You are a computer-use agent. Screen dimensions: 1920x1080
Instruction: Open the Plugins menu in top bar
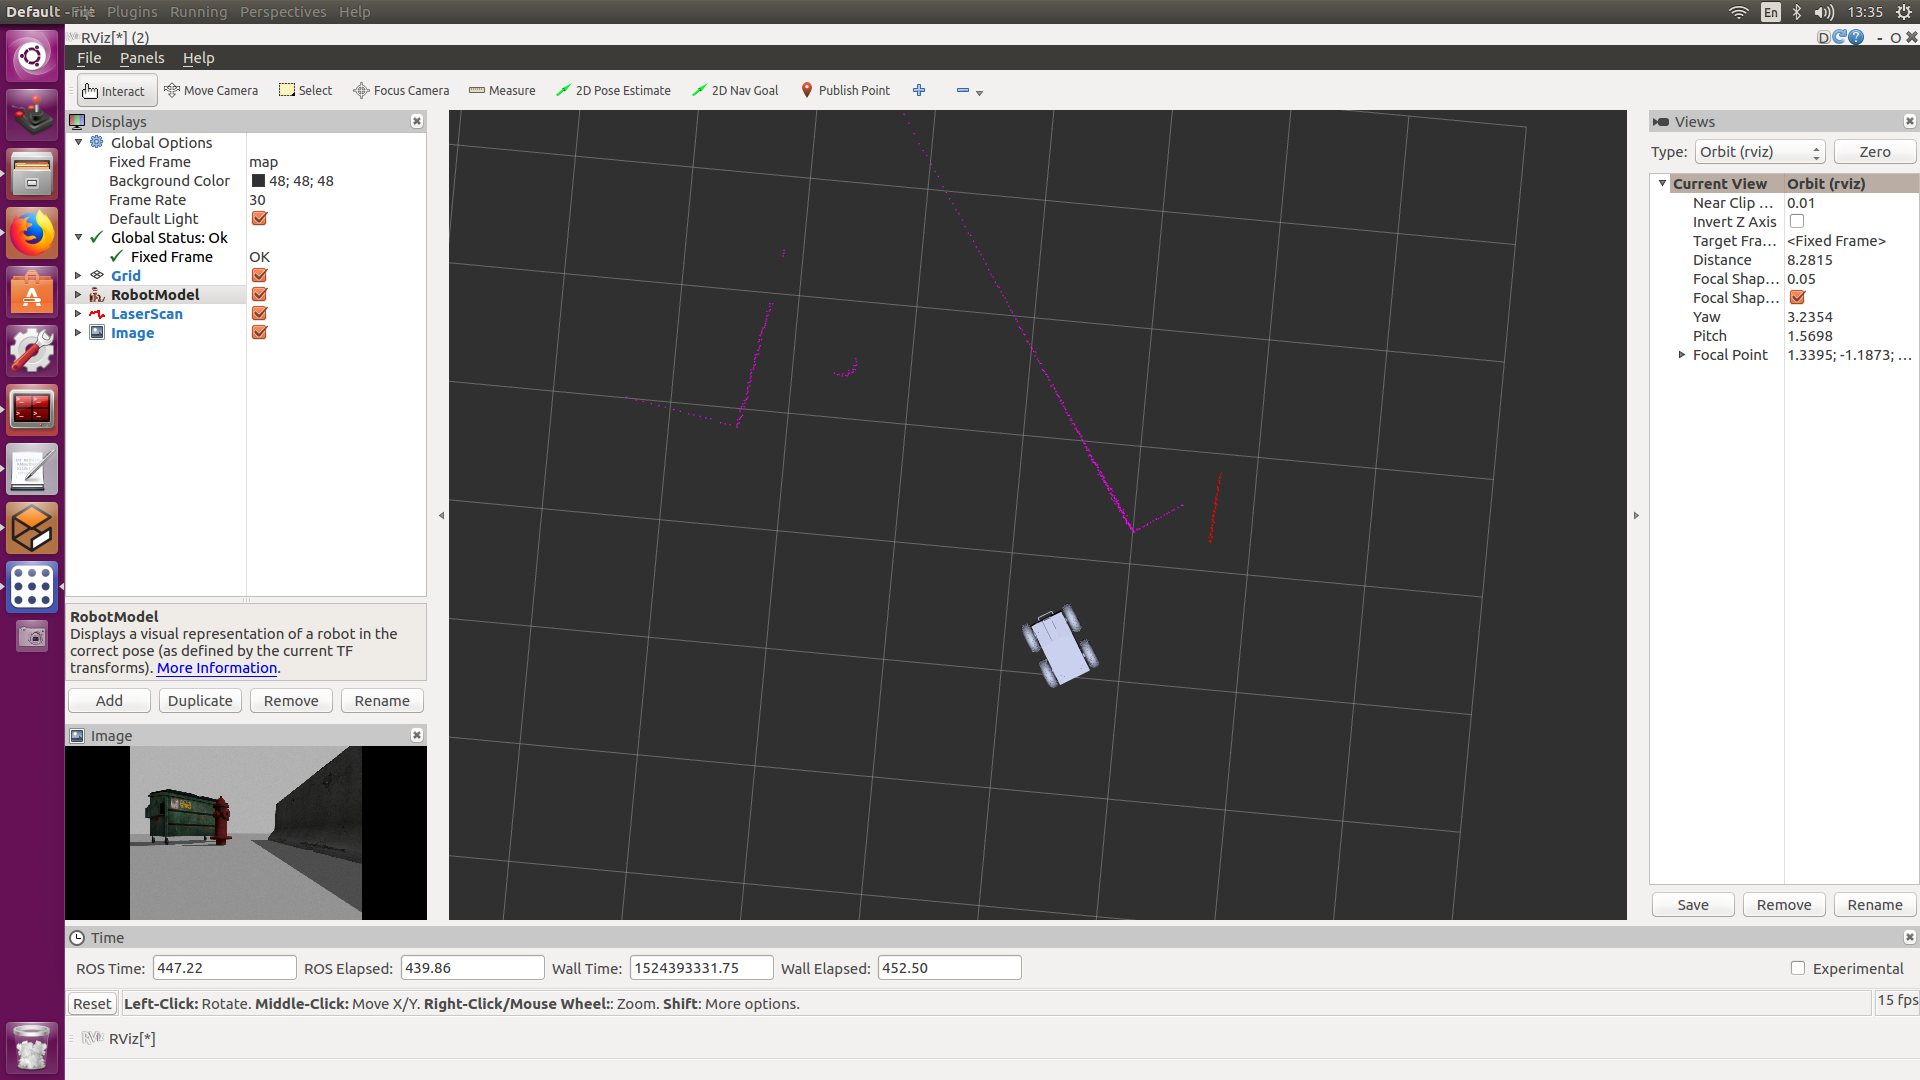132,12
